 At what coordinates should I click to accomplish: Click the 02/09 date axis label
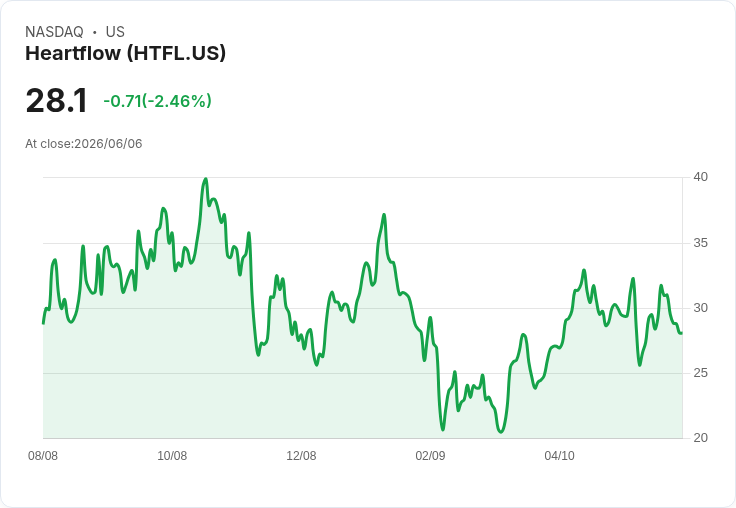[x=430, y=455]
